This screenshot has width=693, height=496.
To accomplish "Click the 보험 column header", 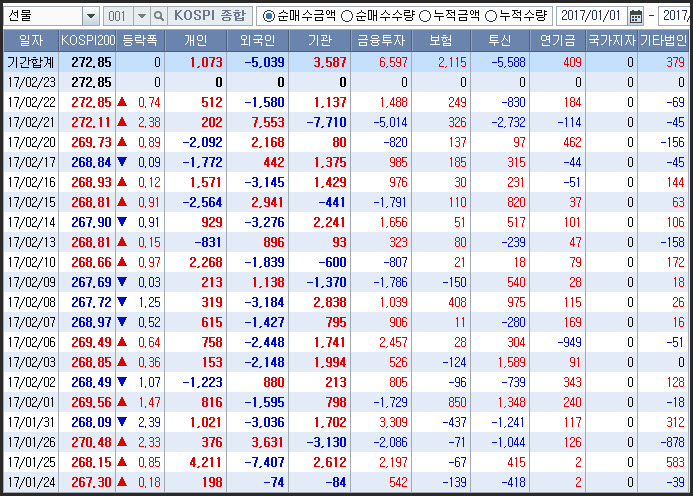I will tap(441, 41).
